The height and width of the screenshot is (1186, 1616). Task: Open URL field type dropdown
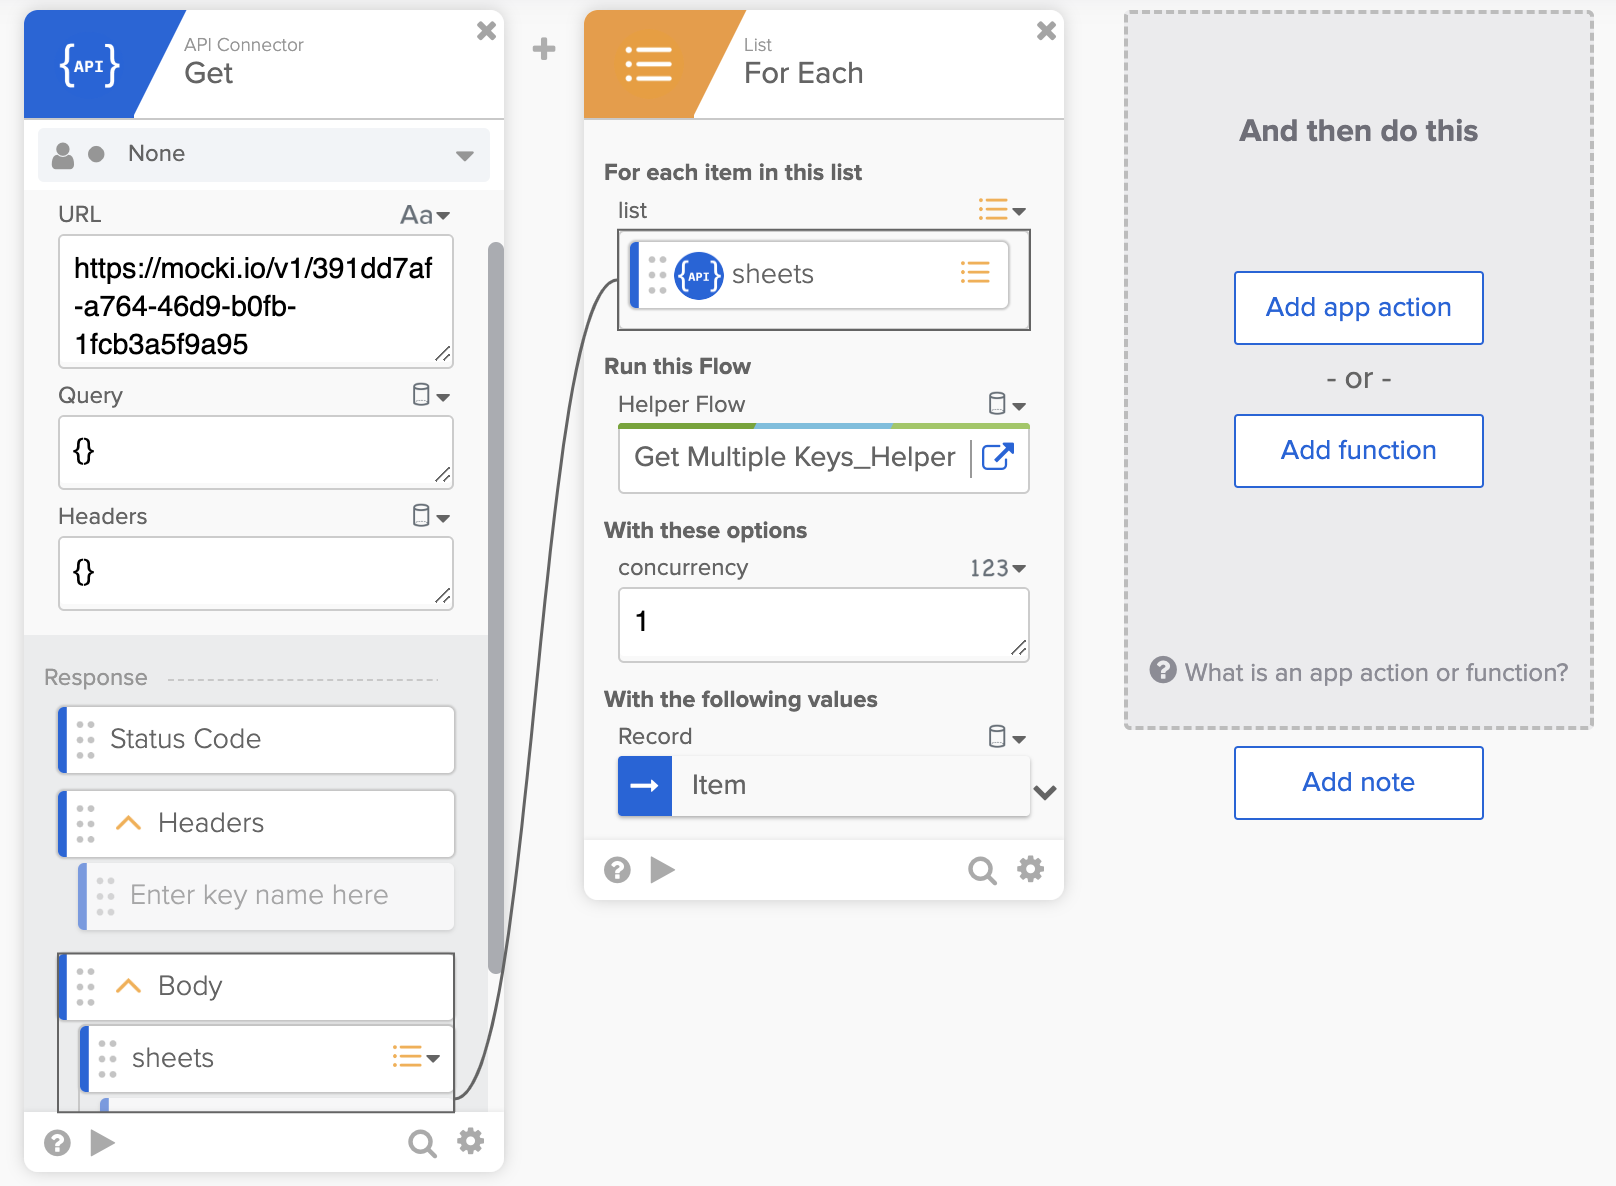pos(426,215)
